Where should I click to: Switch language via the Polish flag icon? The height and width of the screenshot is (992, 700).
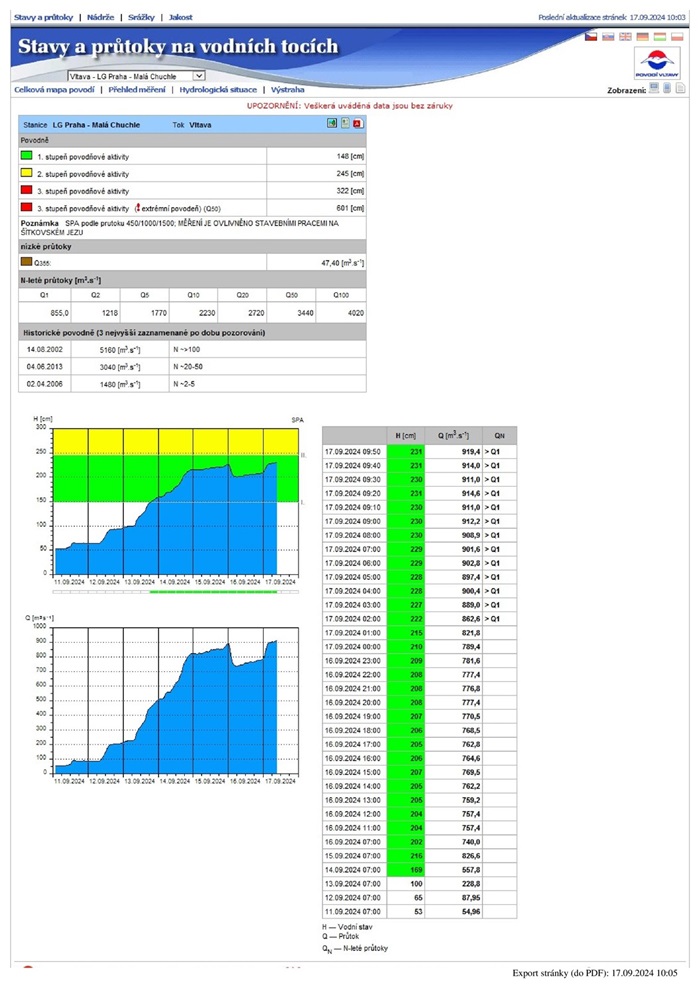[677, 37]
